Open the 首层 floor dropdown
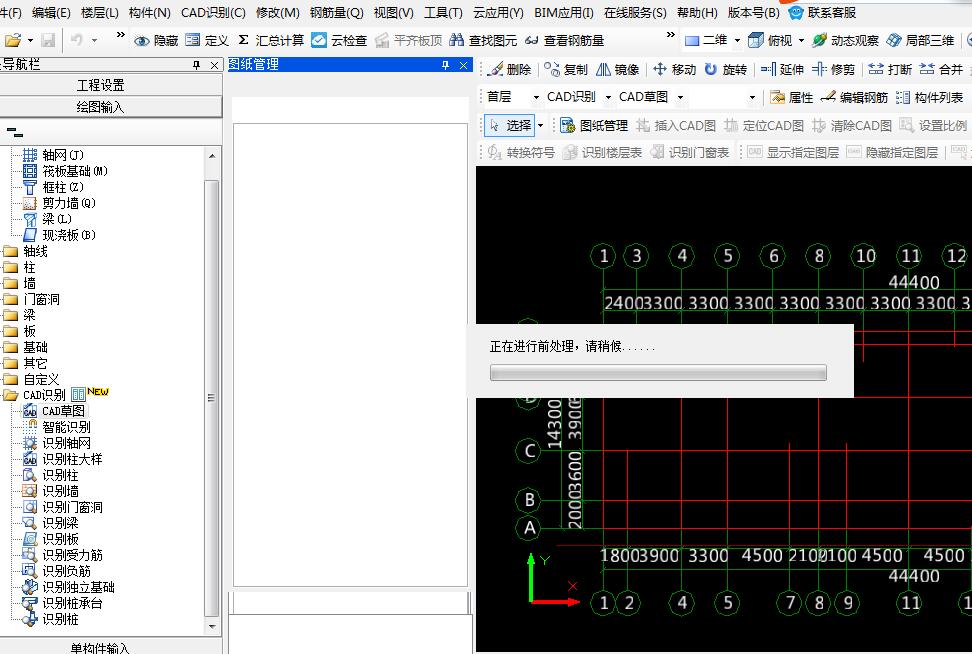Viewport: 972px width, 654px height. [535, 97]
